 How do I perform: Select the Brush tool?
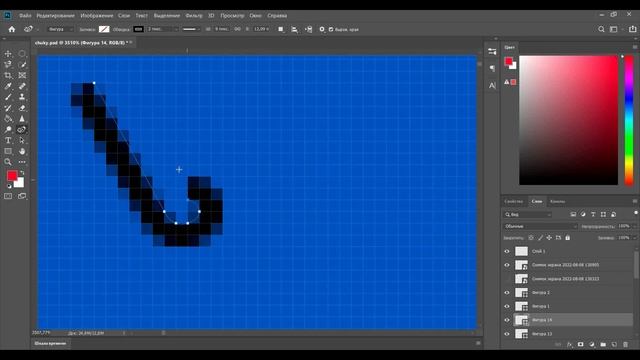(x=8, y=97)
